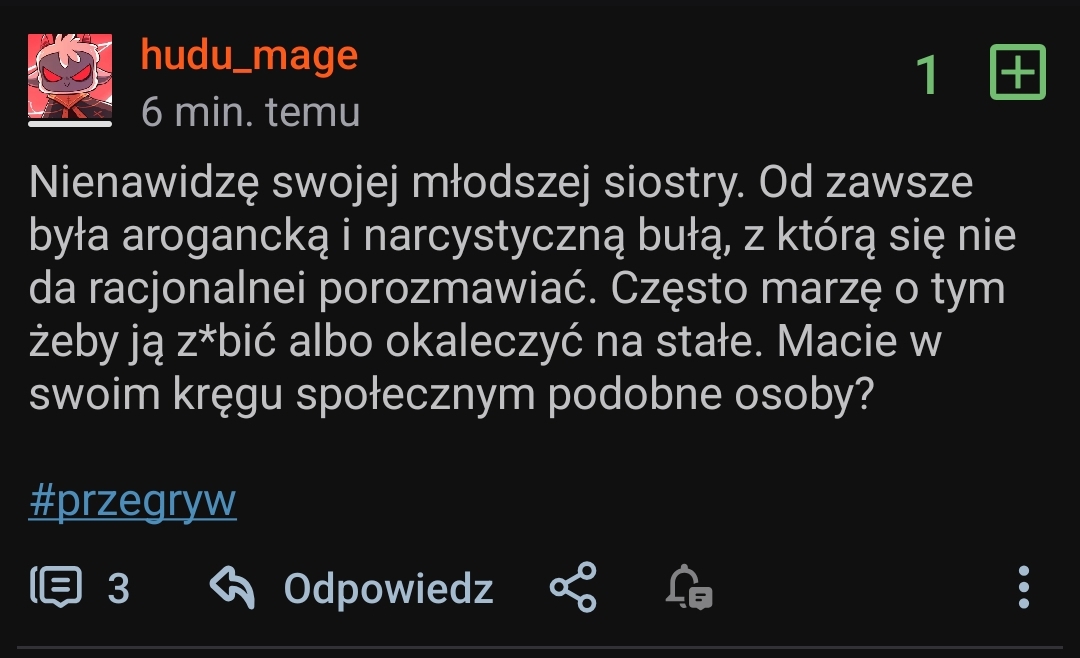Click the horizontal divider below the post

point(540,648)
